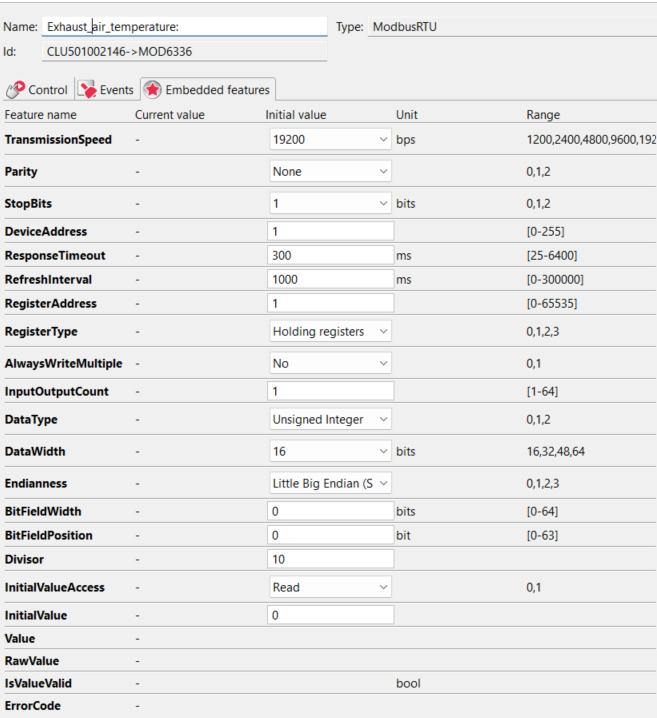Click the Initial value column header

pos(296,114)
